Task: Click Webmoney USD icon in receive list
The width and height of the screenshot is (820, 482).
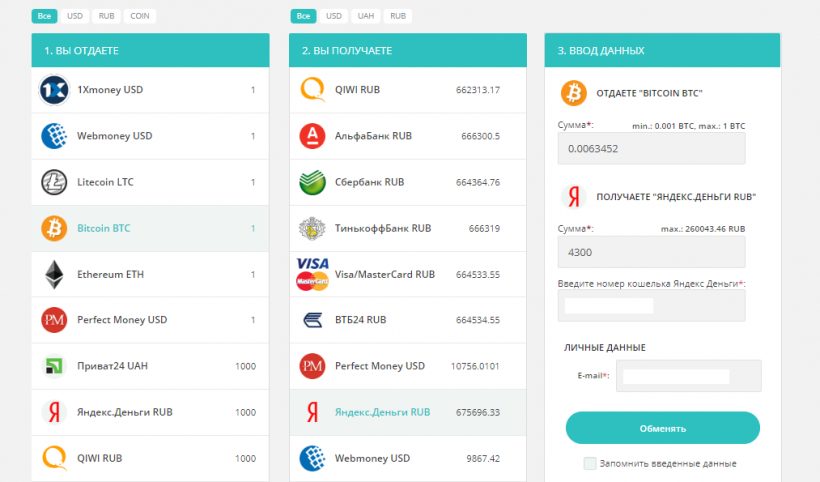Action: pyautogui.click(x=312, y=458)
